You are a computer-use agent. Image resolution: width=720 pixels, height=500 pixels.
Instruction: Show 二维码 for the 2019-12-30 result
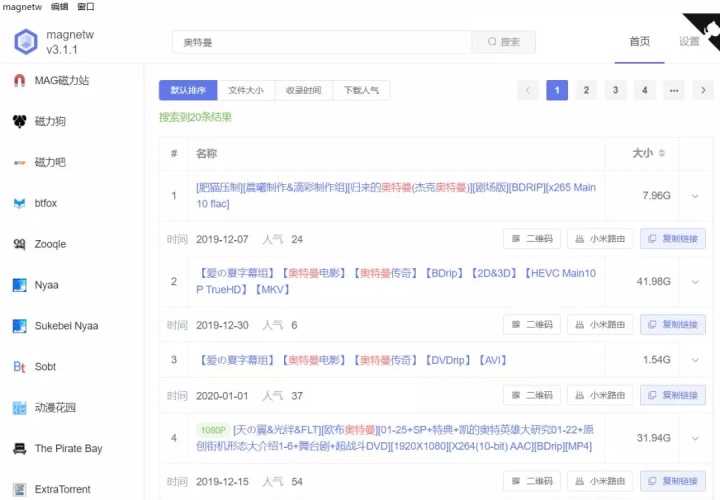532,325
